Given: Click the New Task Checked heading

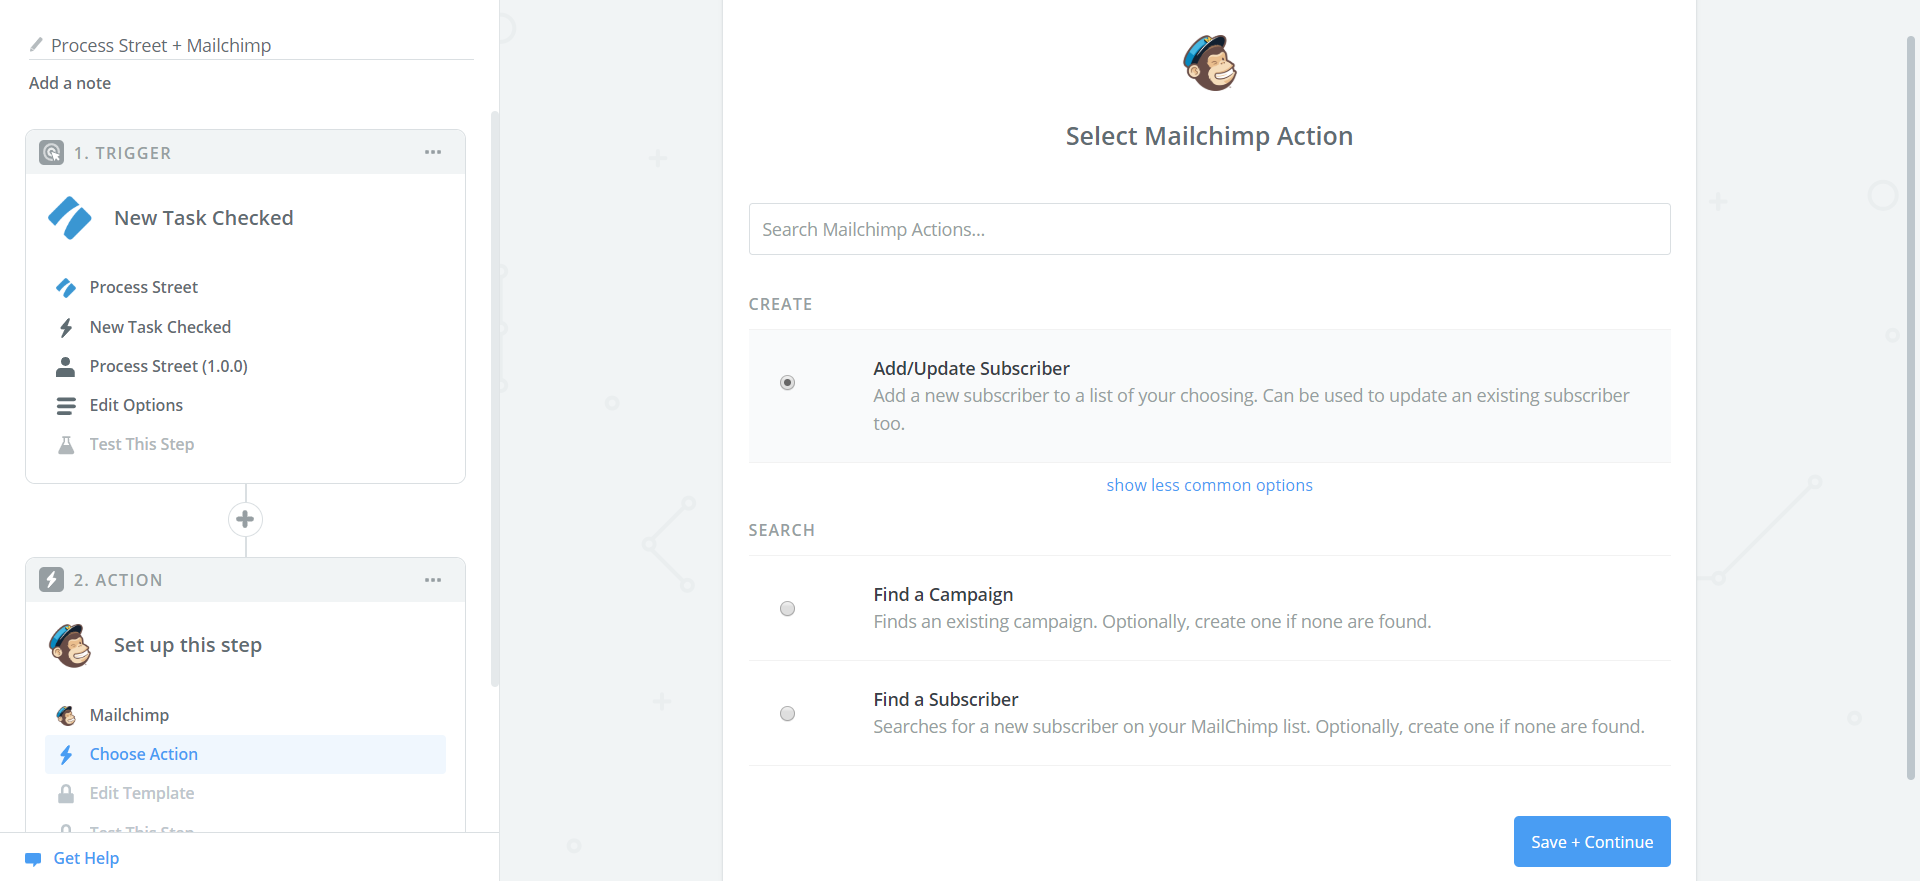Looking at the screenshot, I should pyautogui.click(x=203, y=218).
